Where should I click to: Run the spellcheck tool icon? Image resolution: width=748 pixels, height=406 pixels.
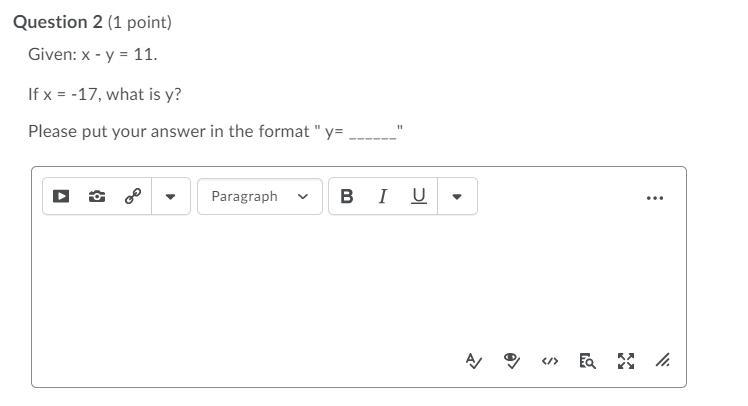pos(474,361)
